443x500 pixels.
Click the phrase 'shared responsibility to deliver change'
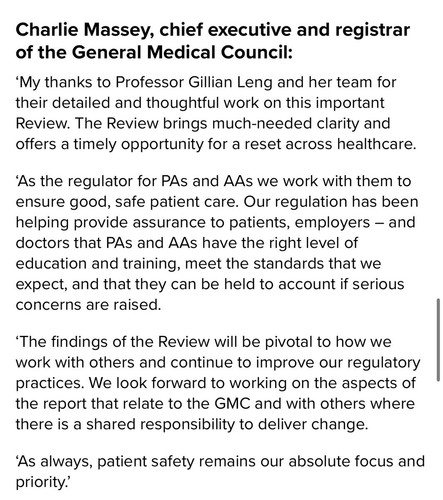[x=227, y=425]
